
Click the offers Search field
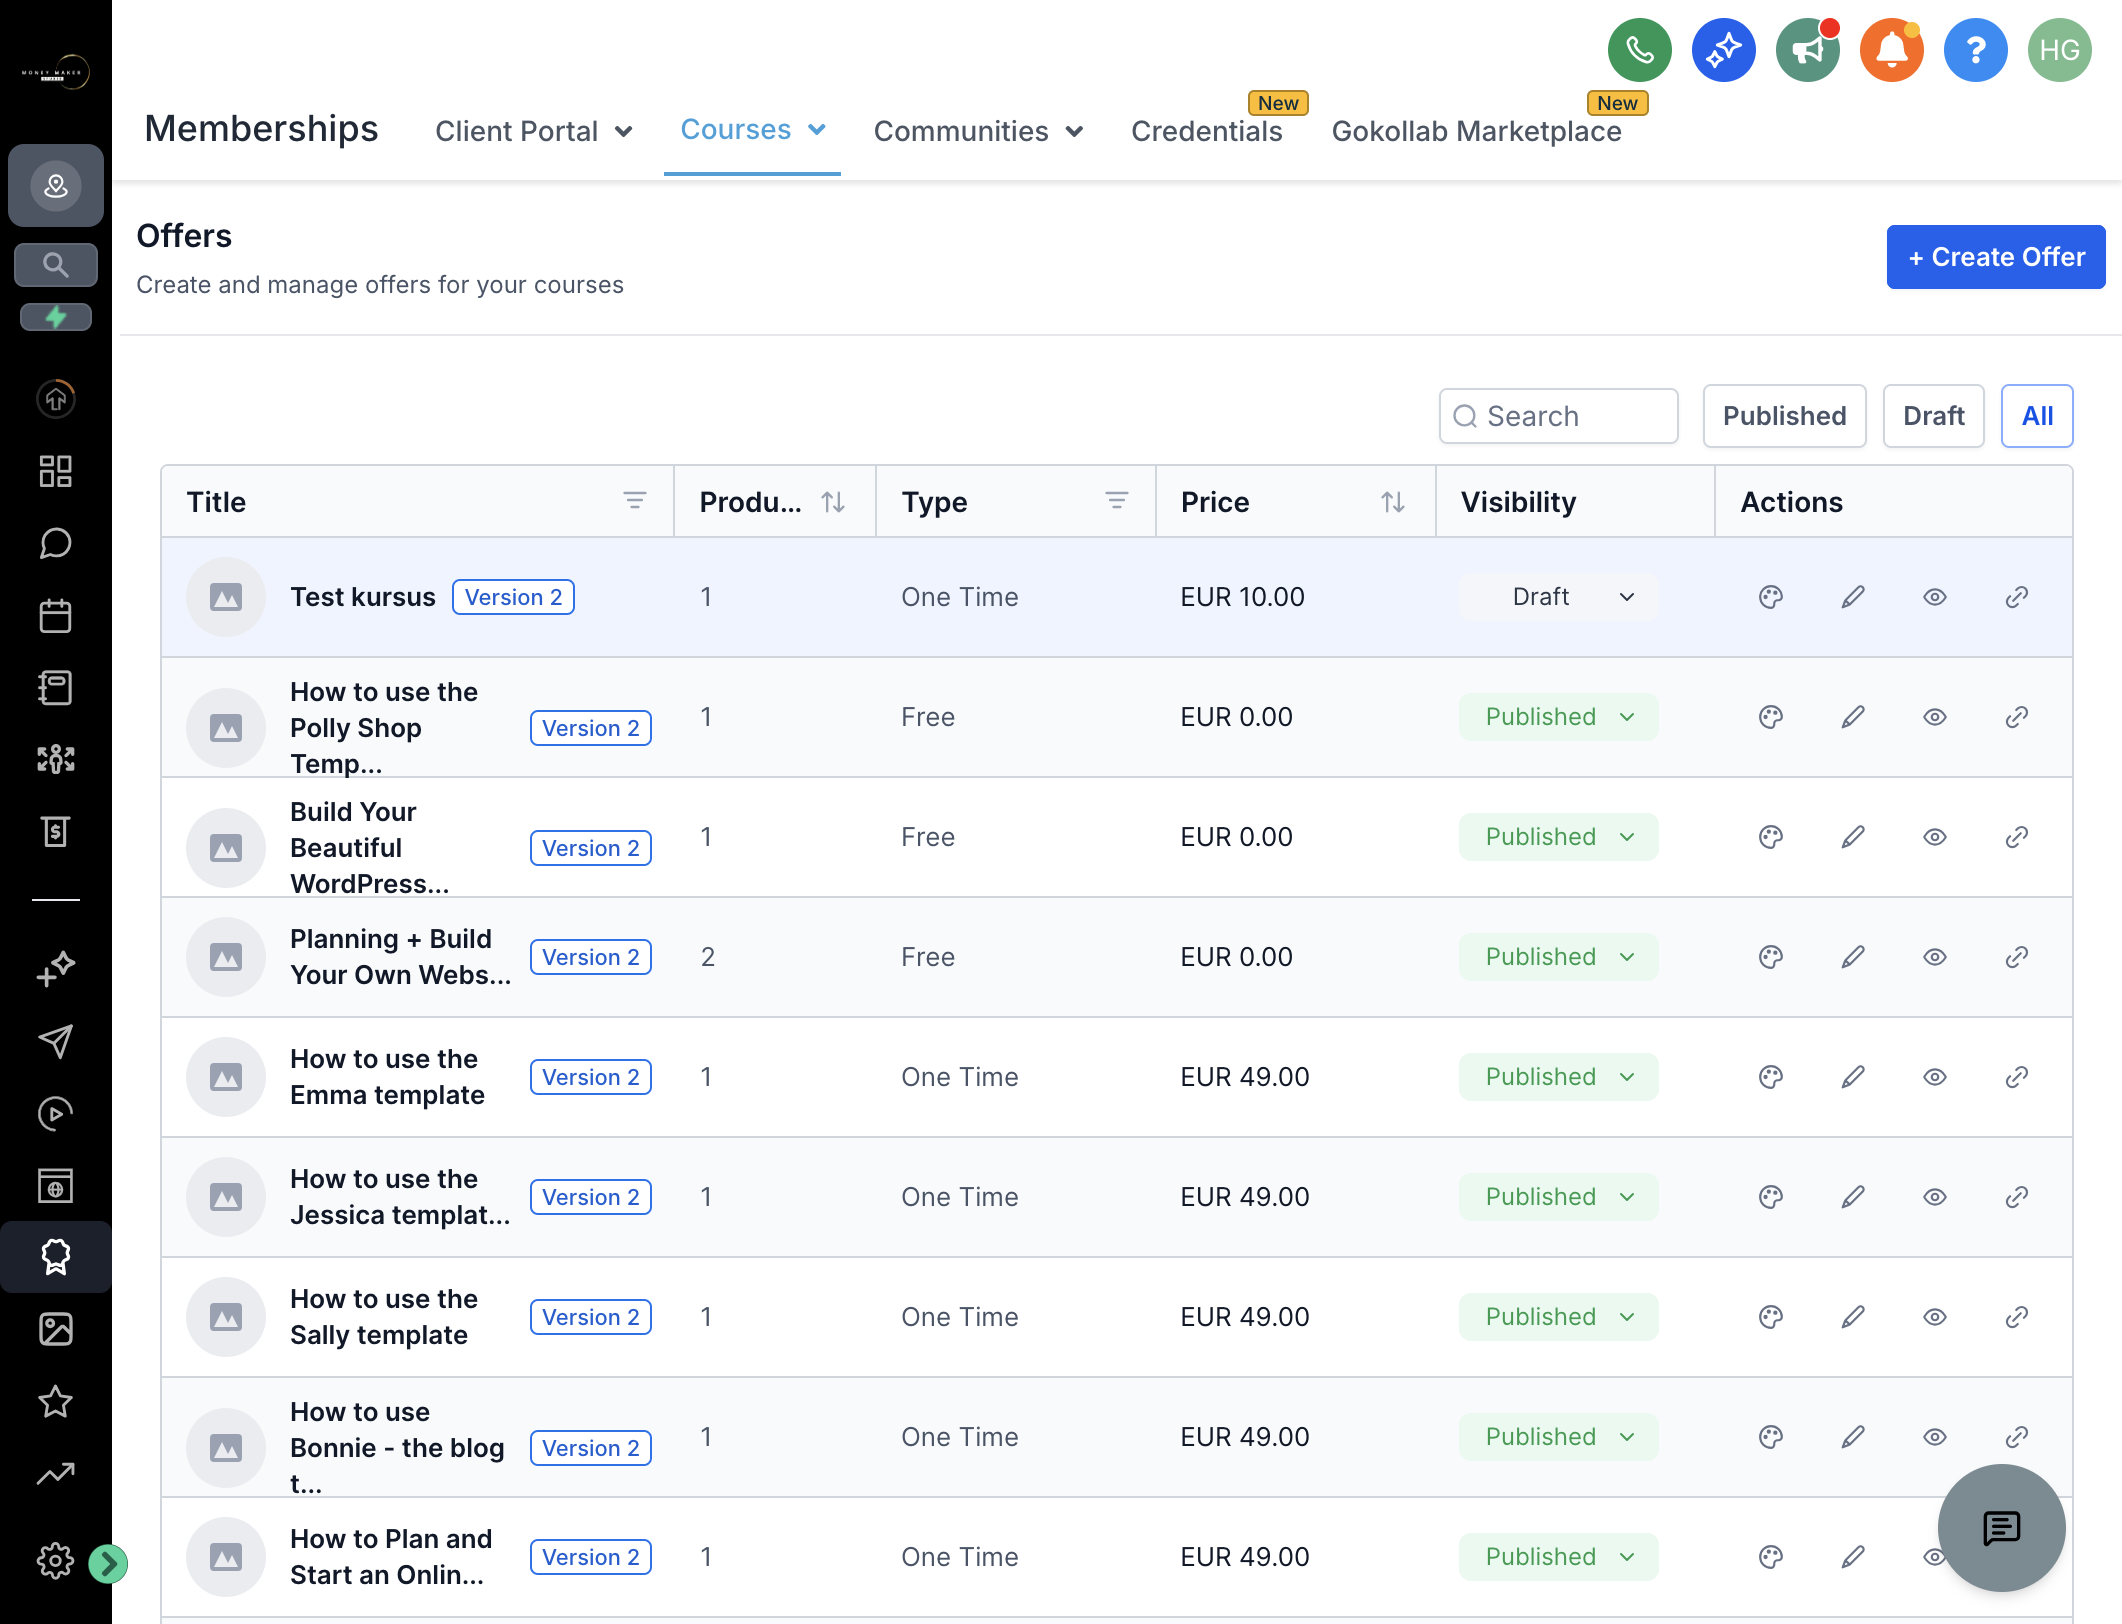(1558, 416)
